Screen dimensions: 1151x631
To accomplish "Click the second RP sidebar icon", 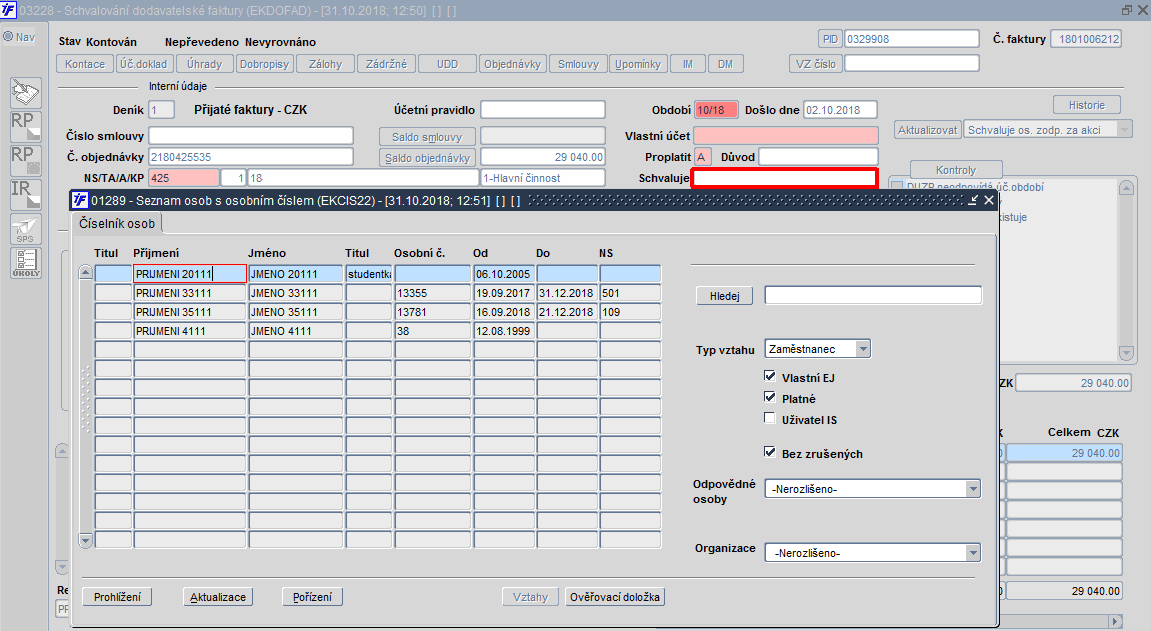I will [x=26, y=160].
